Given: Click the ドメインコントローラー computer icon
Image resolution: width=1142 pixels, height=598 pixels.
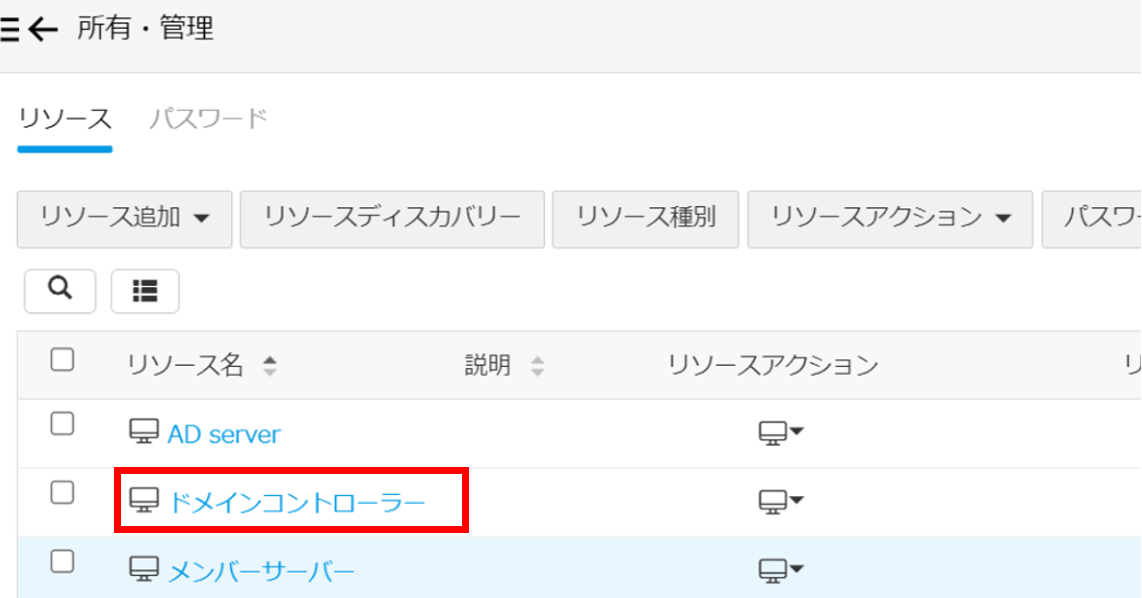Looking at the screenshot, I should [146, 500].
